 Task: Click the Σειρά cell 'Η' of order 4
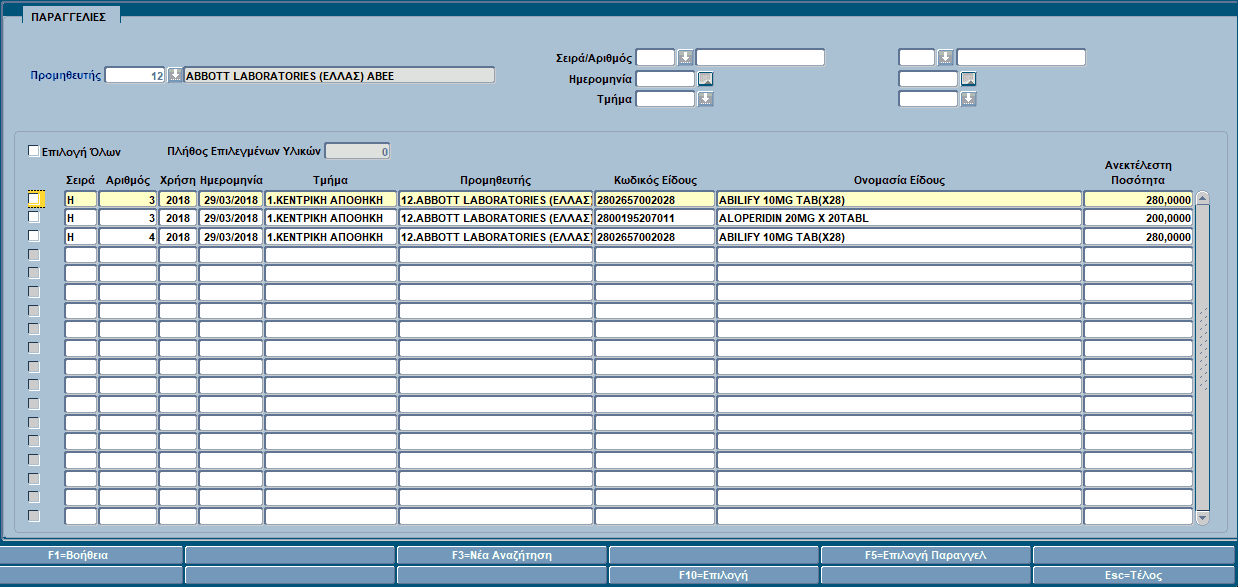point(81,236)
